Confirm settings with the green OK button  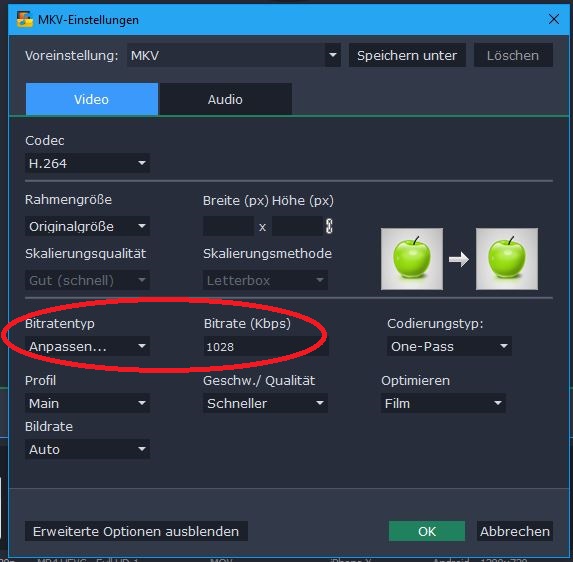(x=427, y=531)
